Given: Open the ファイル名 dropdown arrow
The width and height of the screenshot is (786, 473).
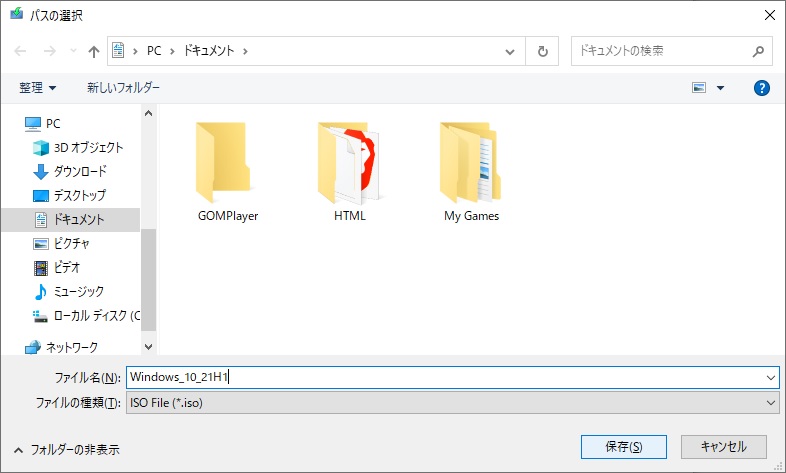Looking at the screenshot, I should [770, 377].
